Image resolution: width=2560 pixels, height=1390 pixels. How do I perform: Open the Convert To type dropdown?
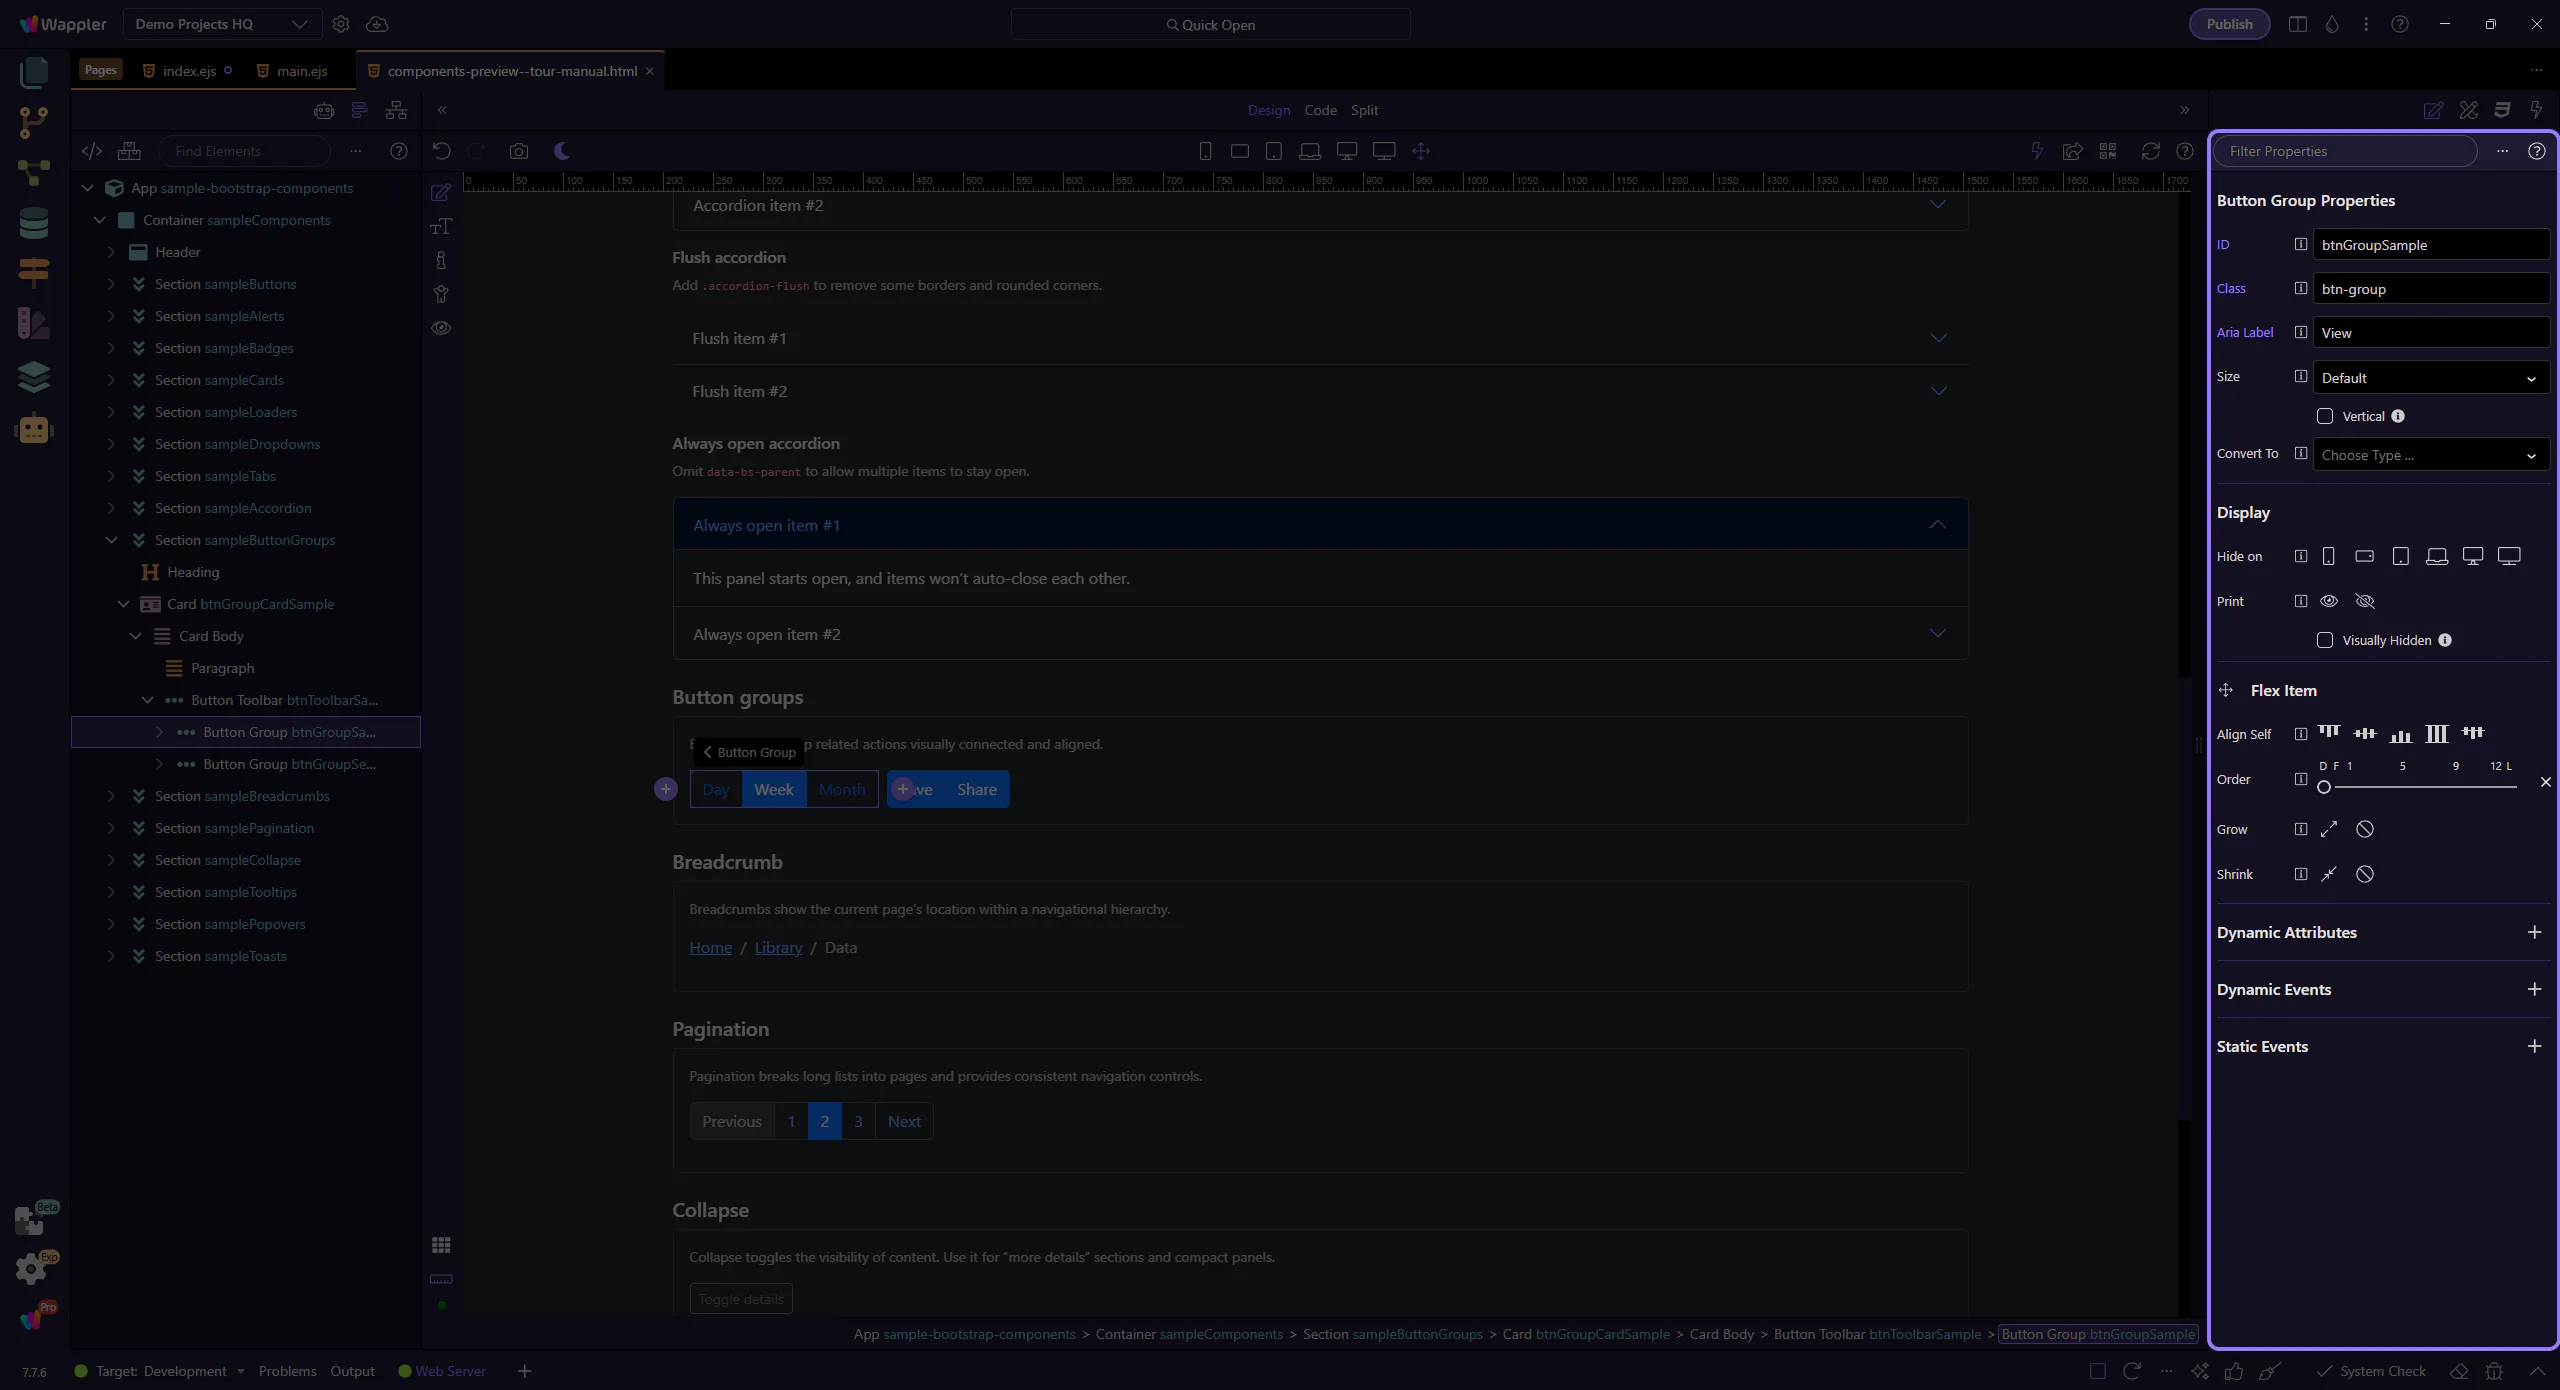(2430, 455)
